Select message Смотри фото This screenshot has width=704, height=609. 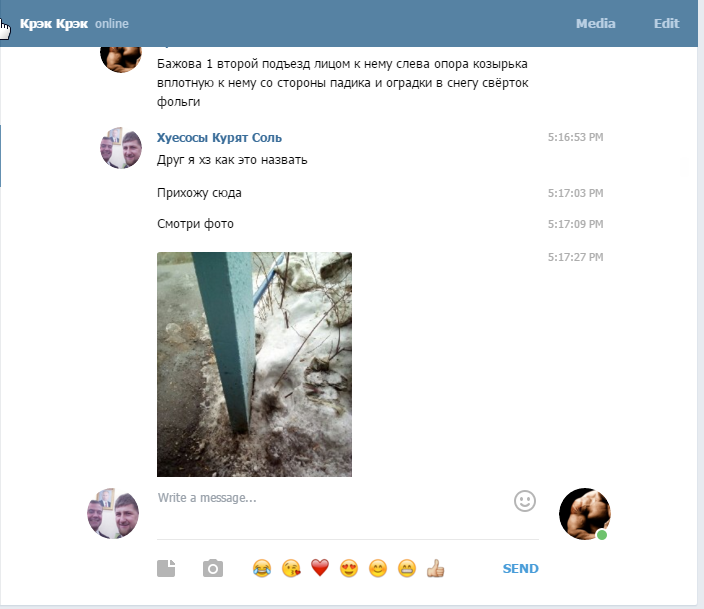pyautogui.click(x=195, y=224)
